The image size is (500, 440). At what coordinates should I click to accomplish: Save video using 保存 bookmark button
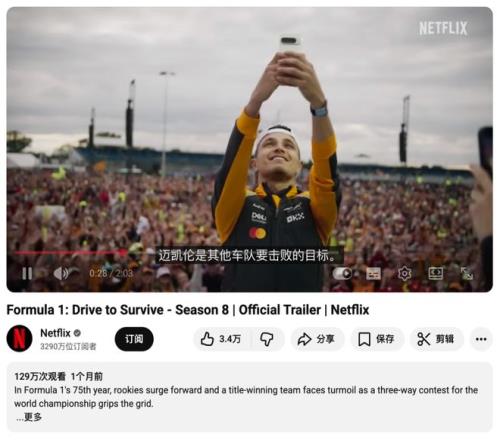tap(377, 339)
